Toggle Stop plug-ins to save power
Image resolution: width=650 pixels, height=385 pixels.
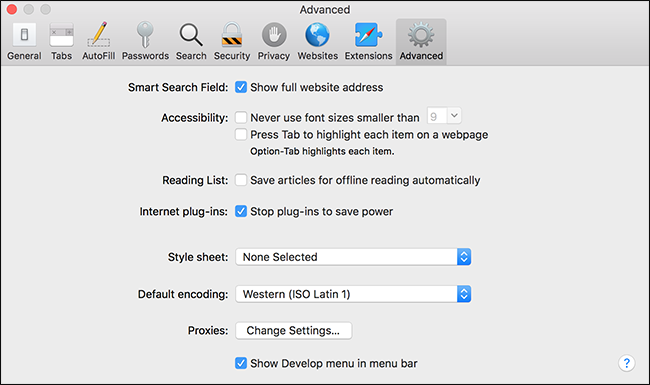pos(241,211)
